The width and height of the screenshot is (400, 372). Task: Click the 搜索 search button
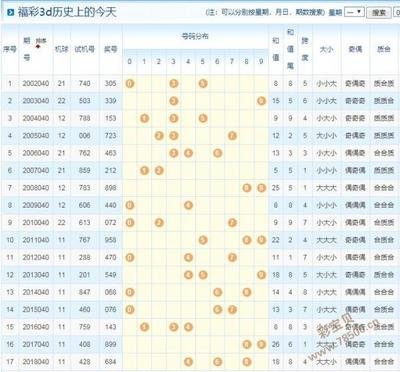pyautogui.click(x=379, y=13)
